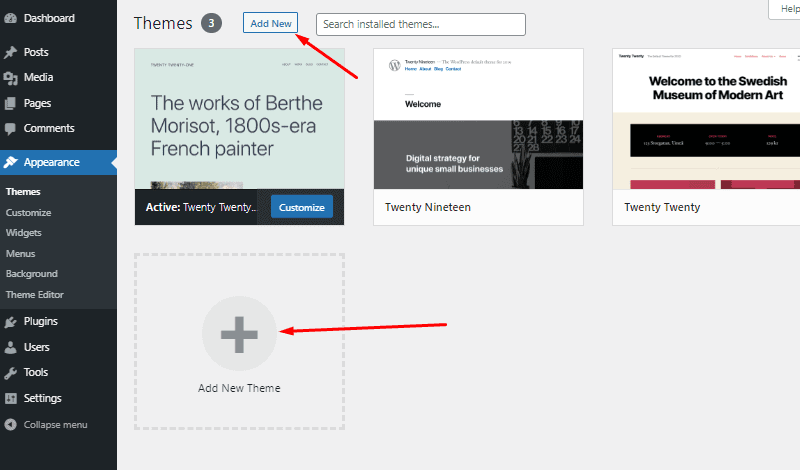Click the Appearance paintbrush icon

(x=10, y=162)
